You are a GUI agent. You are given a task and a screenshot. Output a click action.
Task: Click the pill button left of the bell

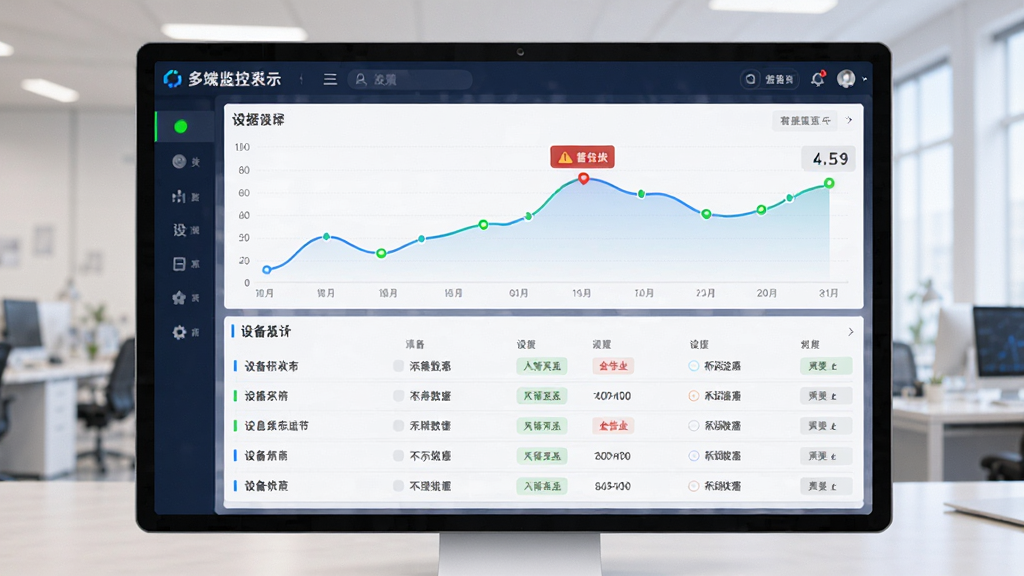point(770,79)
